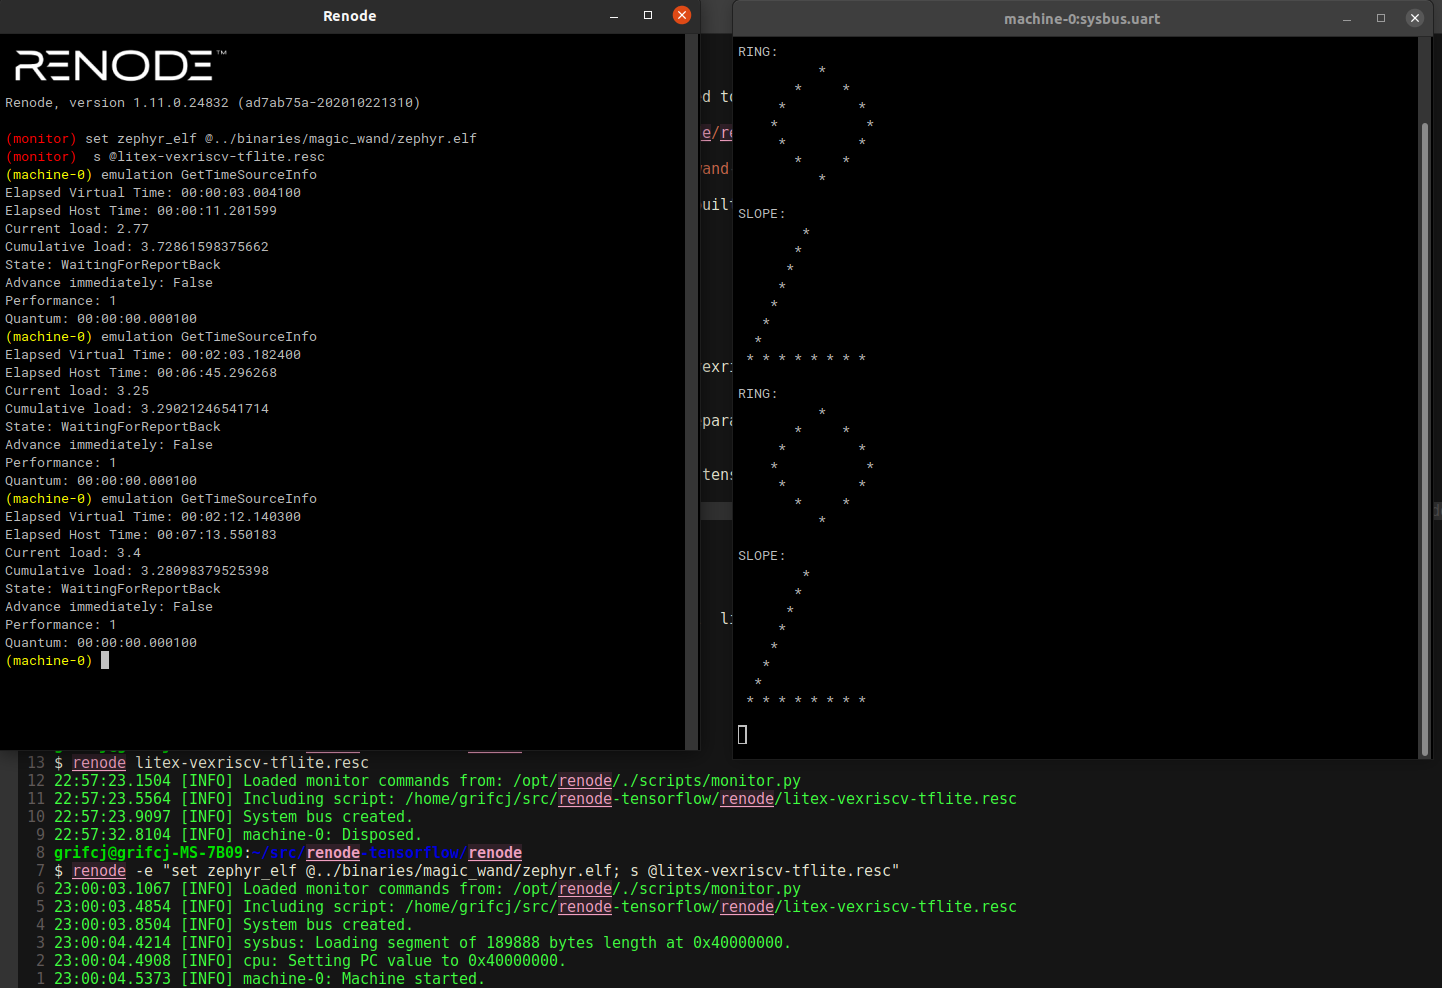Click "Elapsed Host Time: 00:07:13.550183"
Image resolution: width=1442 pixels, height=988 pixels.
141,535
